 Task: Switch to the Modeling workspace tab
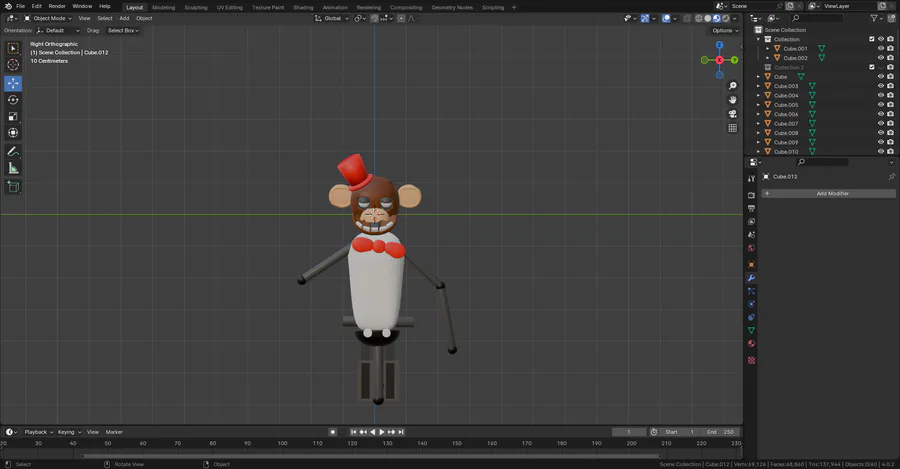tap(164, 7)
